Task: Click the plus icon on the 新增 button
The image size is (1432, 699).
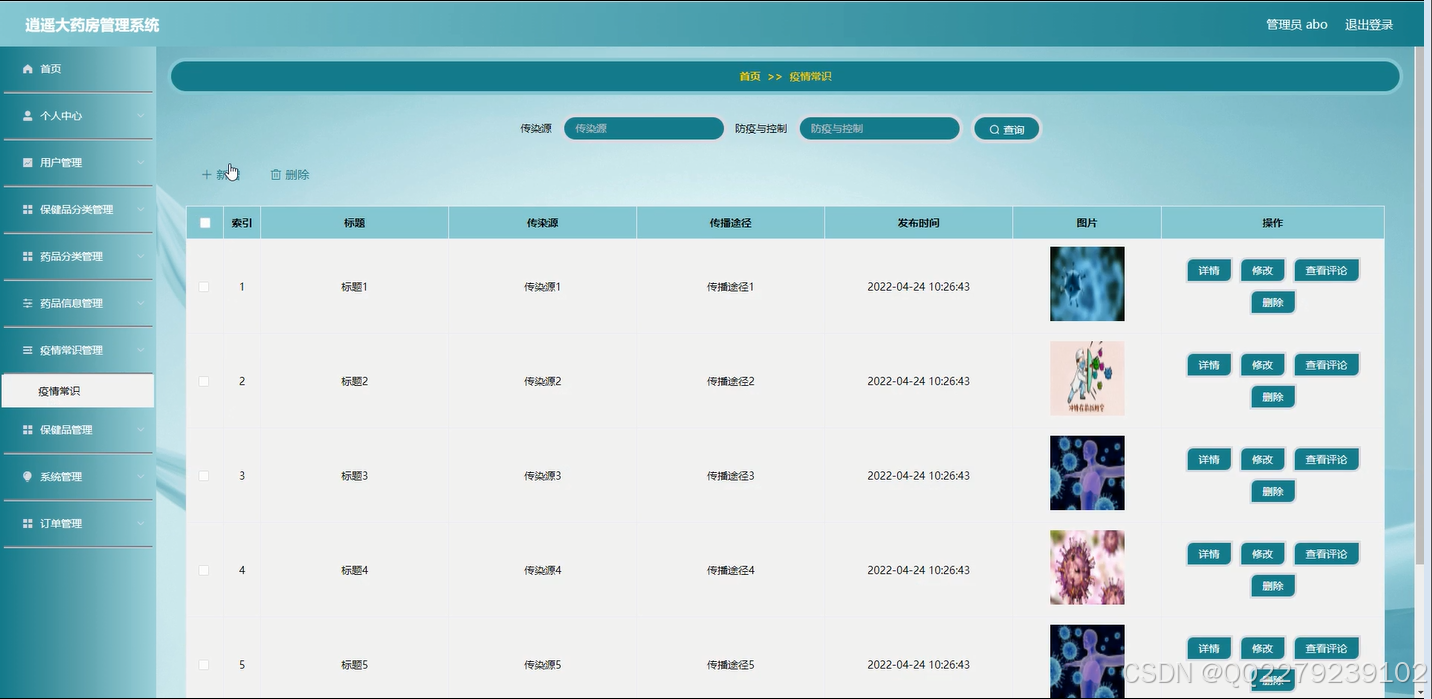Action: pos(208,174)
